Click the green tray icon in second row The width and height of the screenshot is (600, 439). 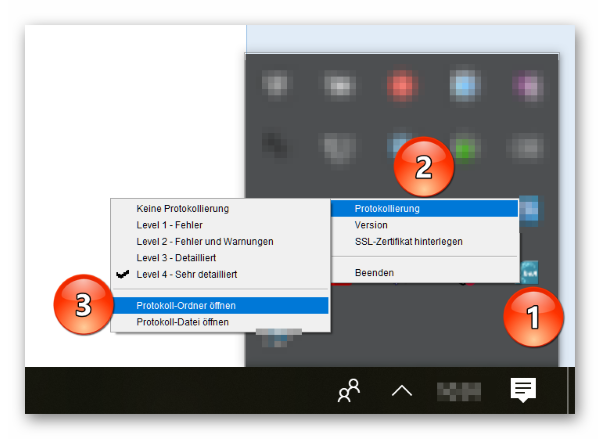click(461, 150)
